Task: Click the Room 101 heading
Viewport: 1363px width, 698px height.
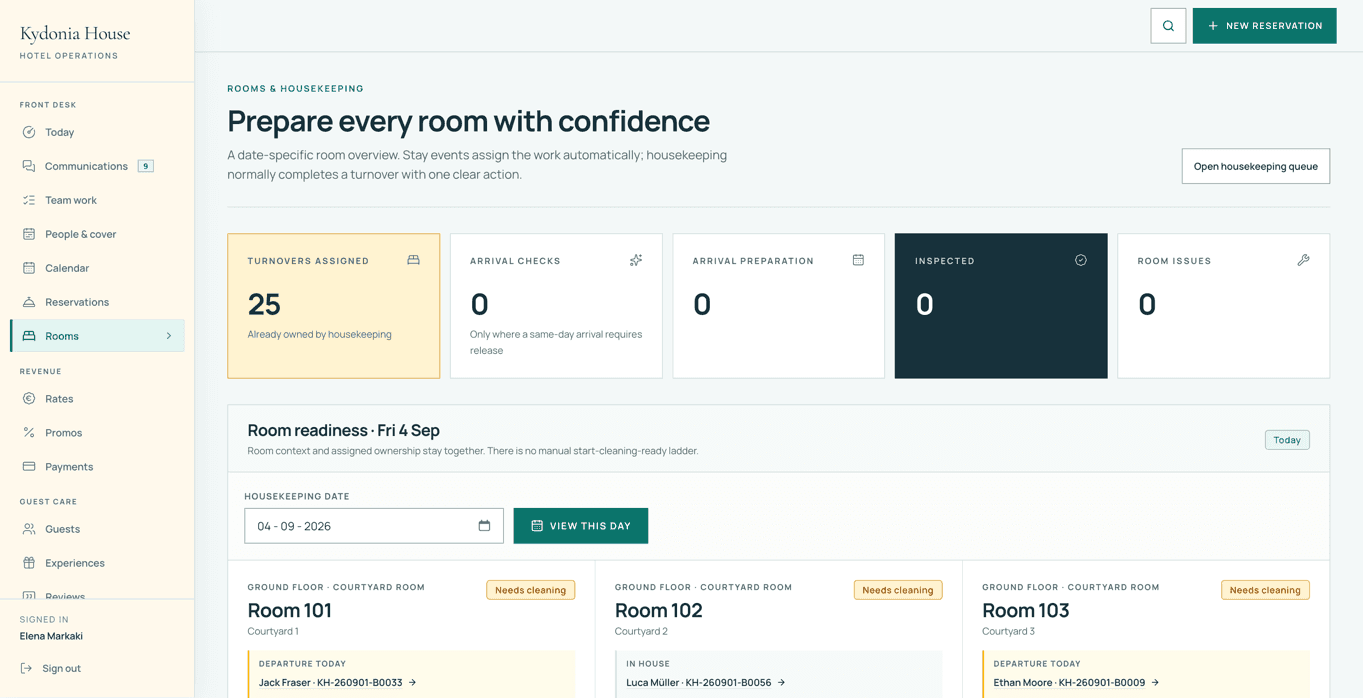Action: point(290,610)
